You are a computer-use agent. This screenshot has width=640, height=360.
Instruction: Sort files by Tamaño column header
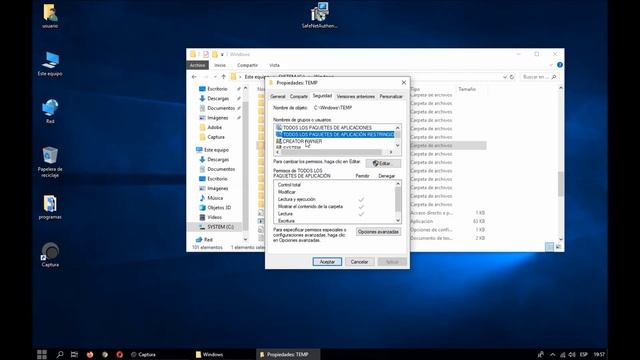(467, 89)
